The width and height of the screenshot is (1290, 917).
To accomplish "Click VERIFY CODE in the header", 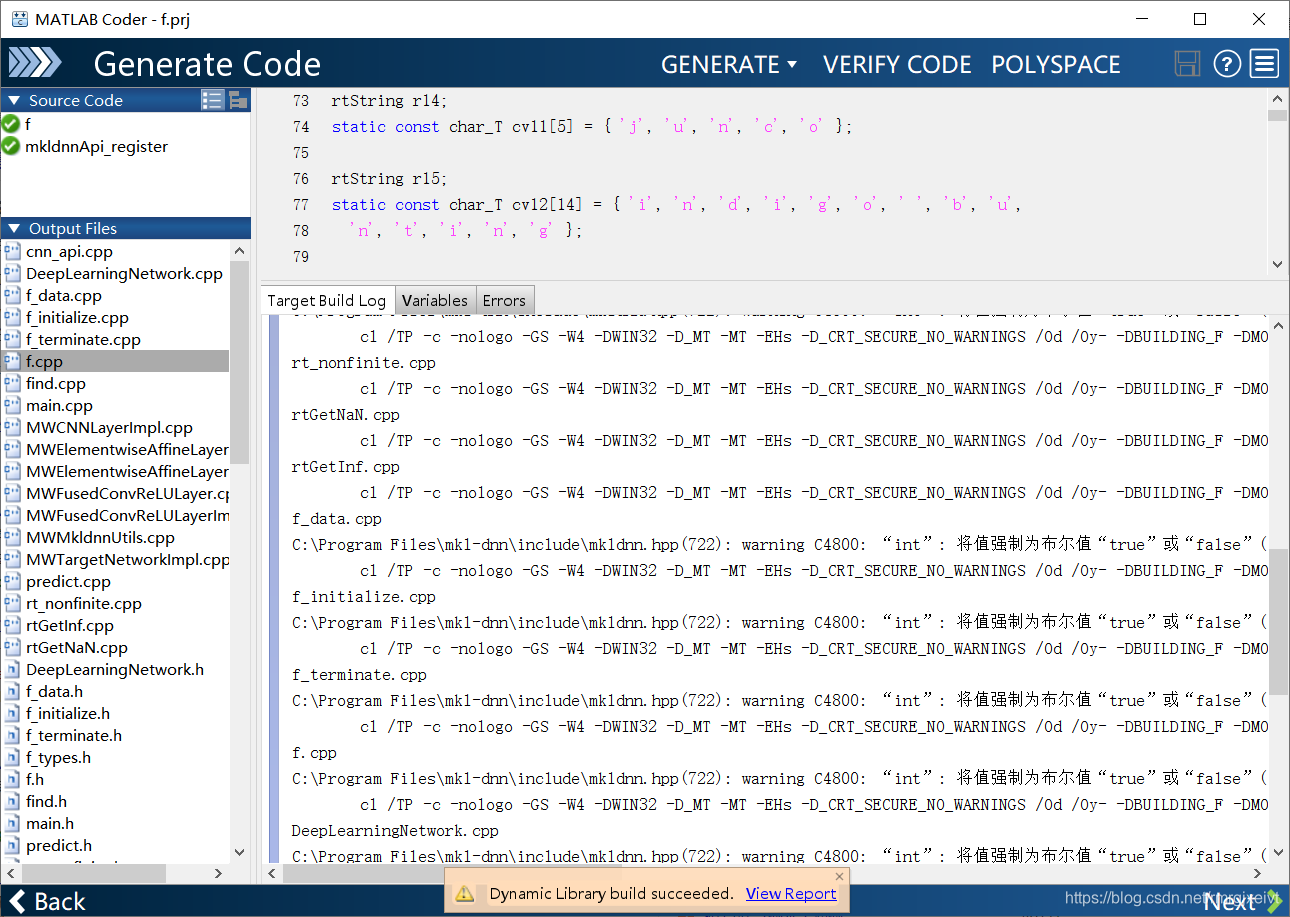I will click(x=897, y=64).
